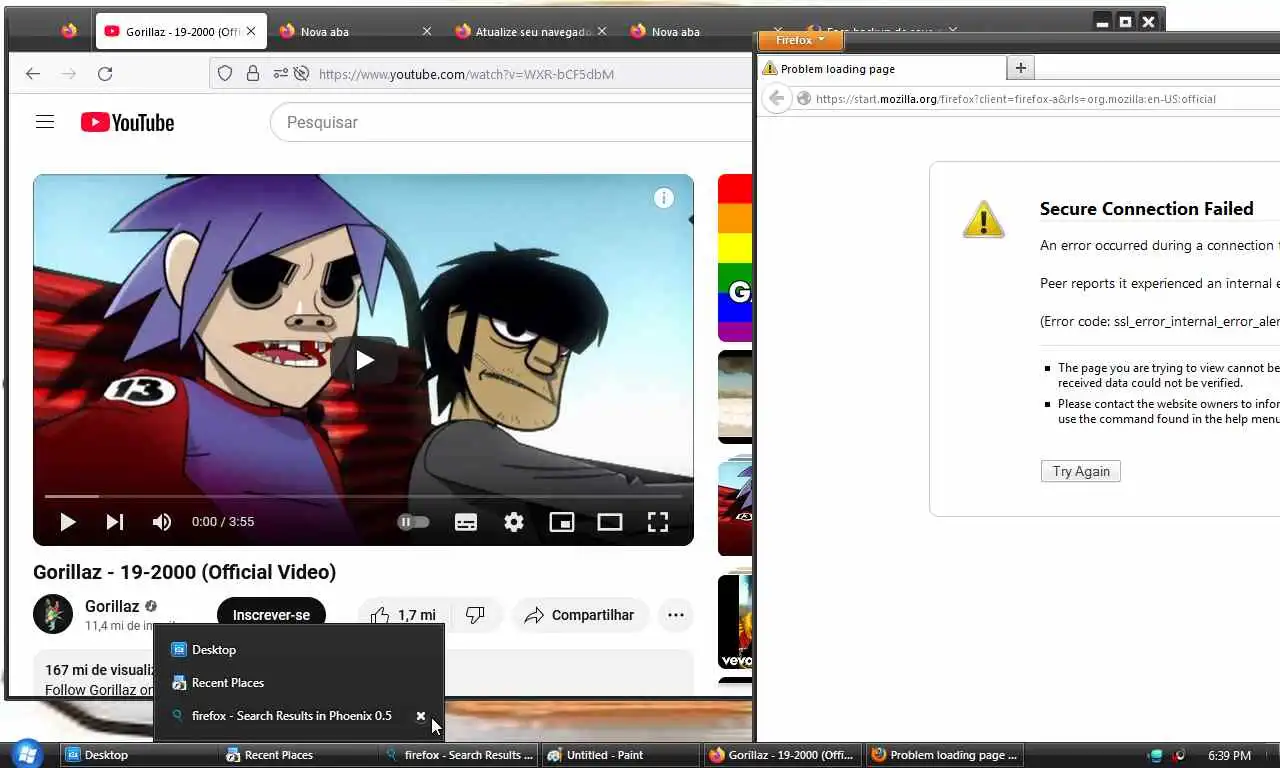The image size is (1280, 768).
Task: Switch to Recent Places taskbar button
Action: click(x=298, y=755)
